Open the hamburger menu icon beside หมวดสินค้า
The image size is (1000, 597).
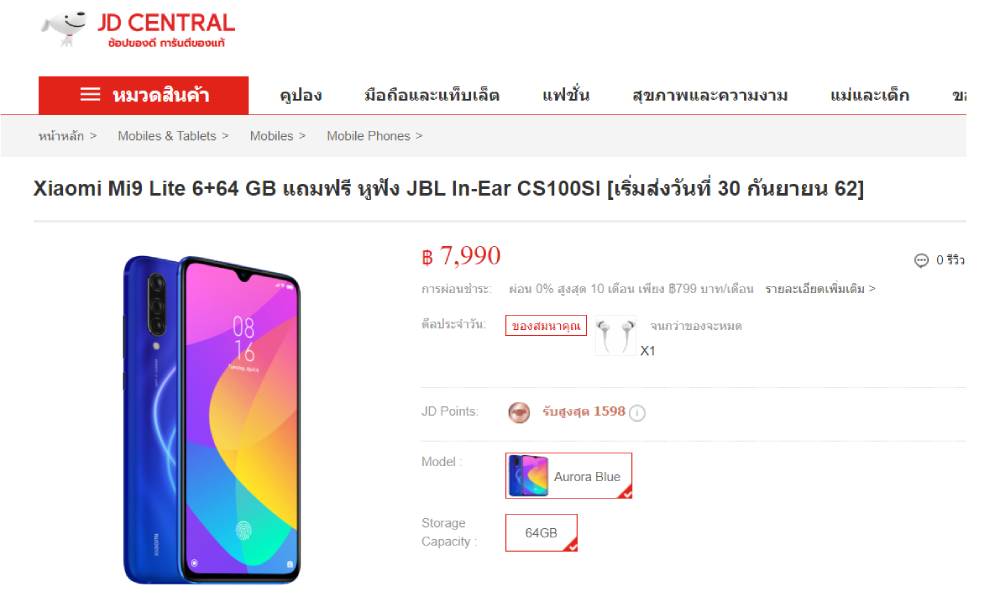click(90, 94)
